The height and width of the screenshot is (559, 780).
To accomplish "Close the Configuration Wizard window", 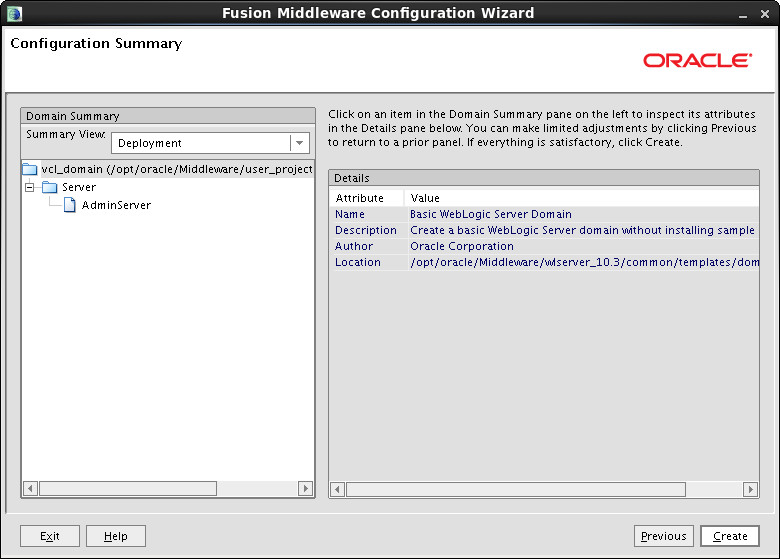I will 765,14.
